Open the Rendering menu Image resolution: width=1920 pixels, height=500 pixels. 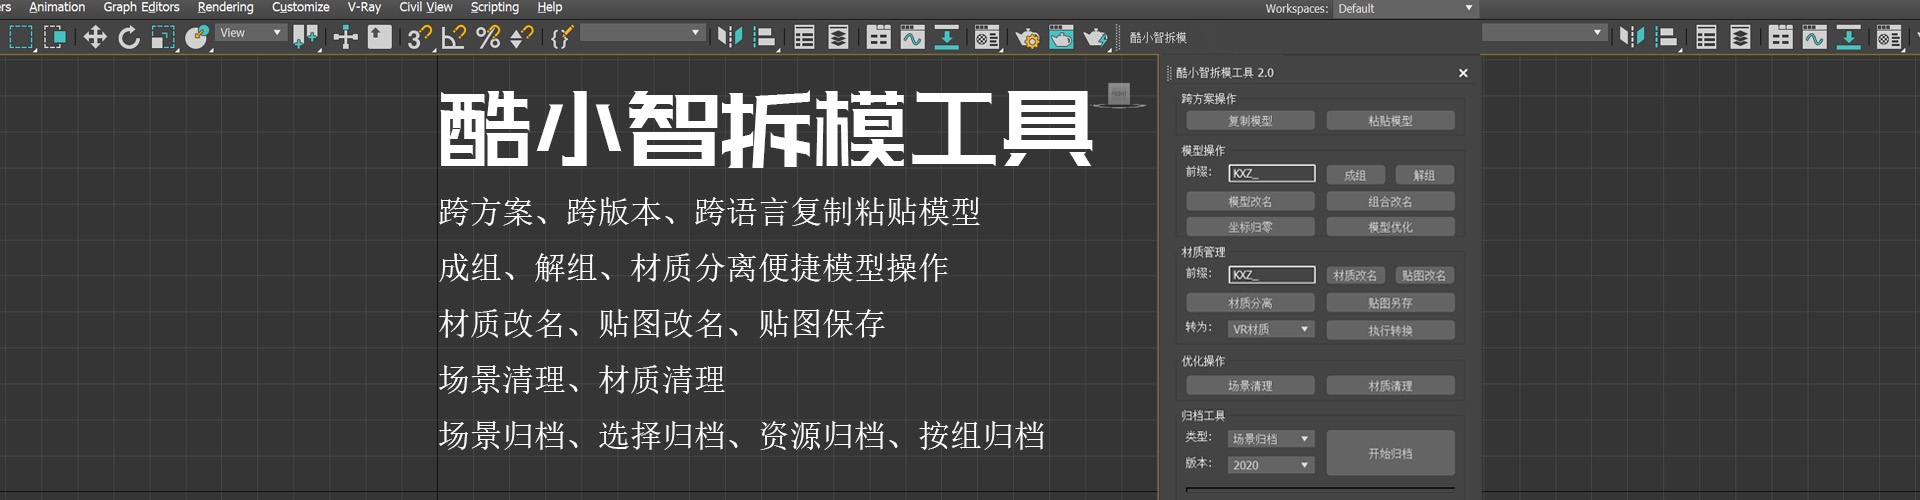pos(225,7)
